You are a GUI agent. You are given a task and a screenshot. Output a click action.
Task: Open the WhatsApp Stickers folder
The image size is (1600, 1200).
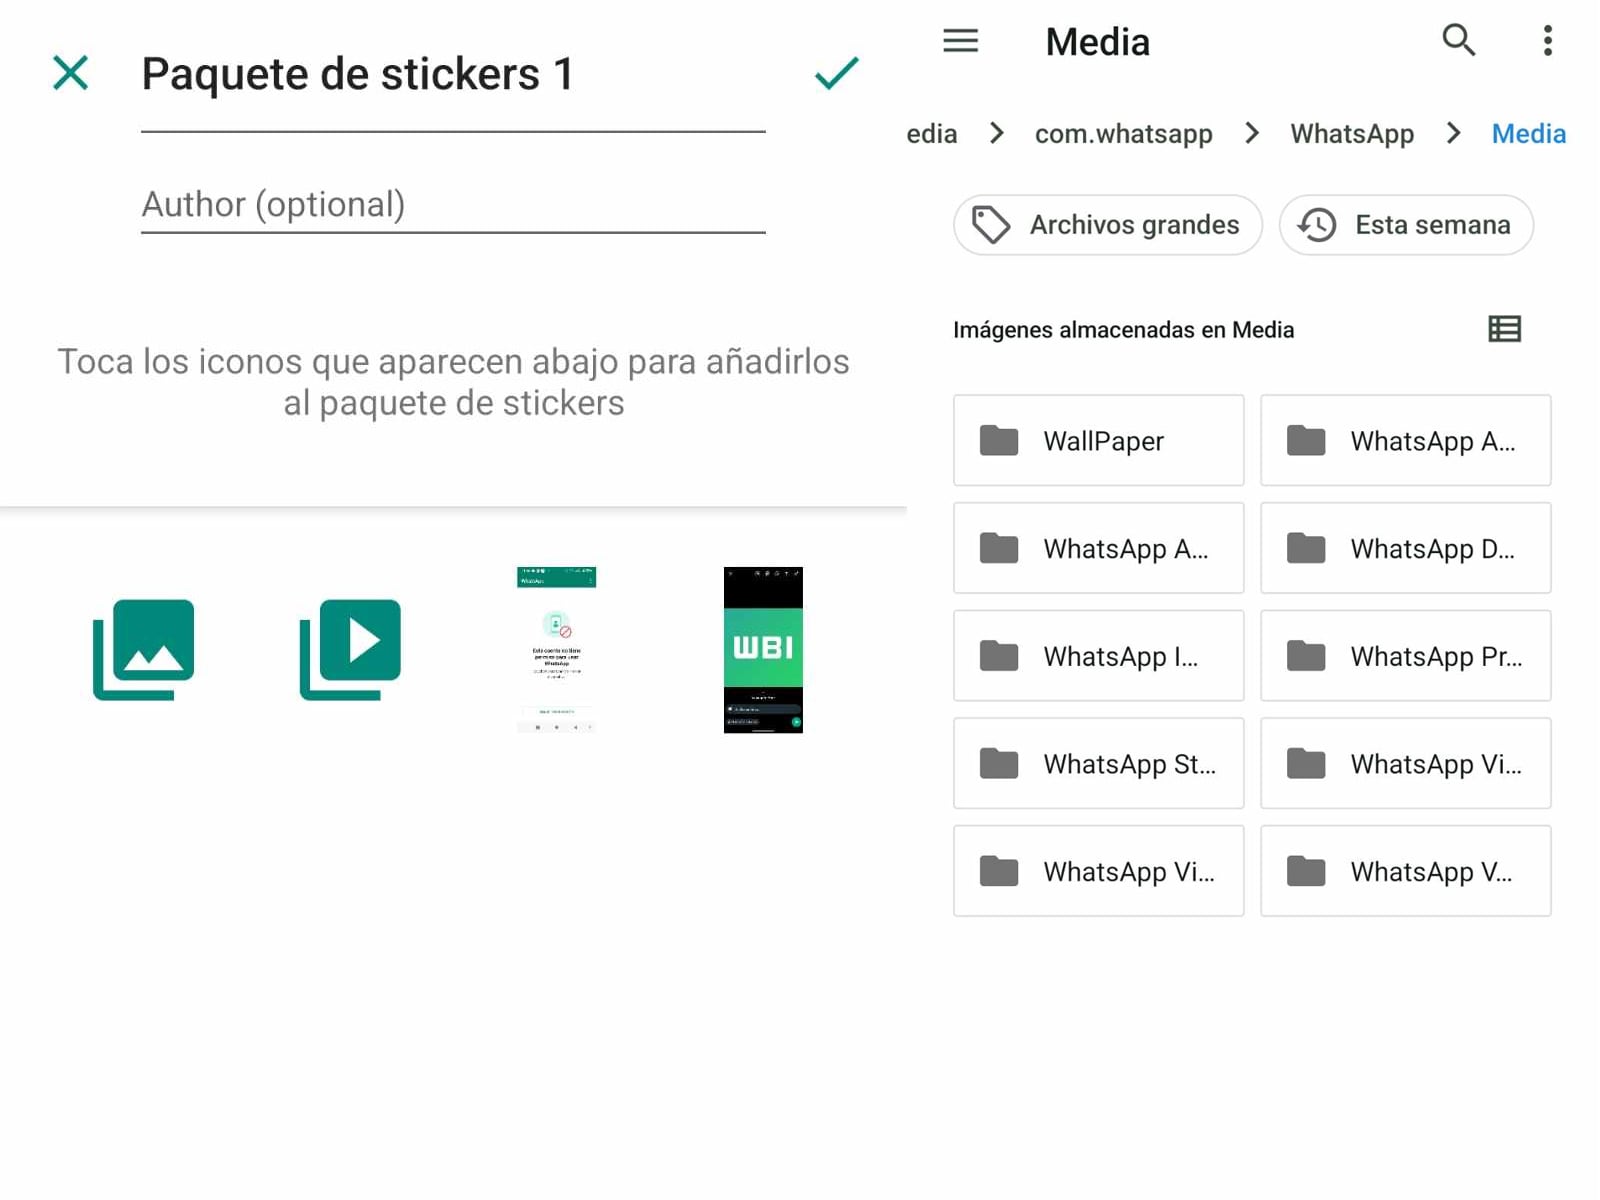tap(1097, 763)
